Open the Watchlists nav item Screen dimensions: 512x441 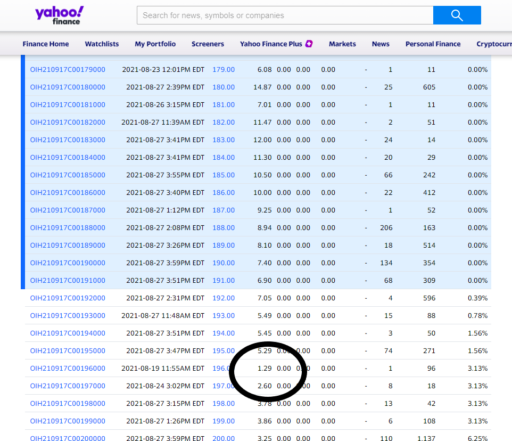coord(102,44)
